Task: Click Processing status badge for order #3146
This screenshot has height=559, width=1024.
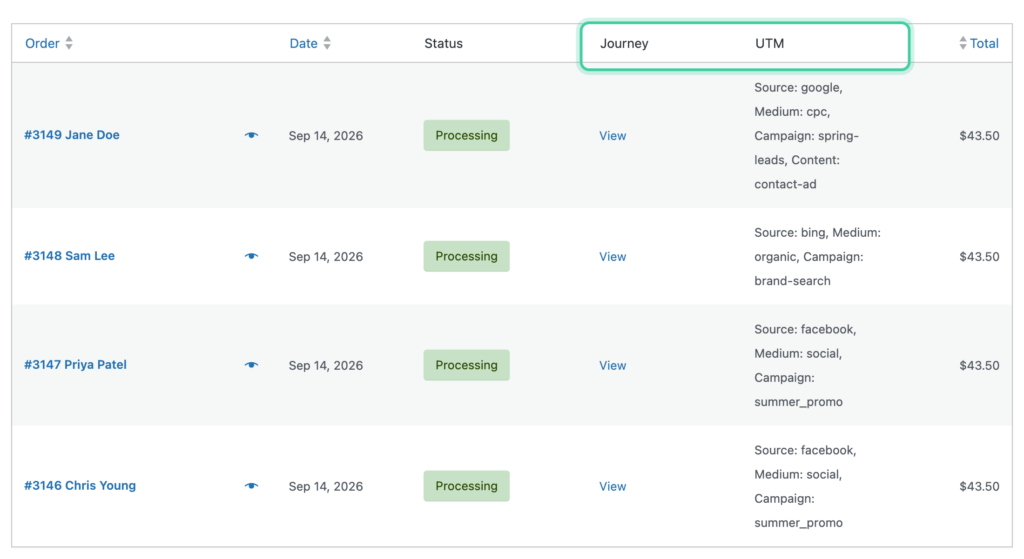Action: pos(466,486)
